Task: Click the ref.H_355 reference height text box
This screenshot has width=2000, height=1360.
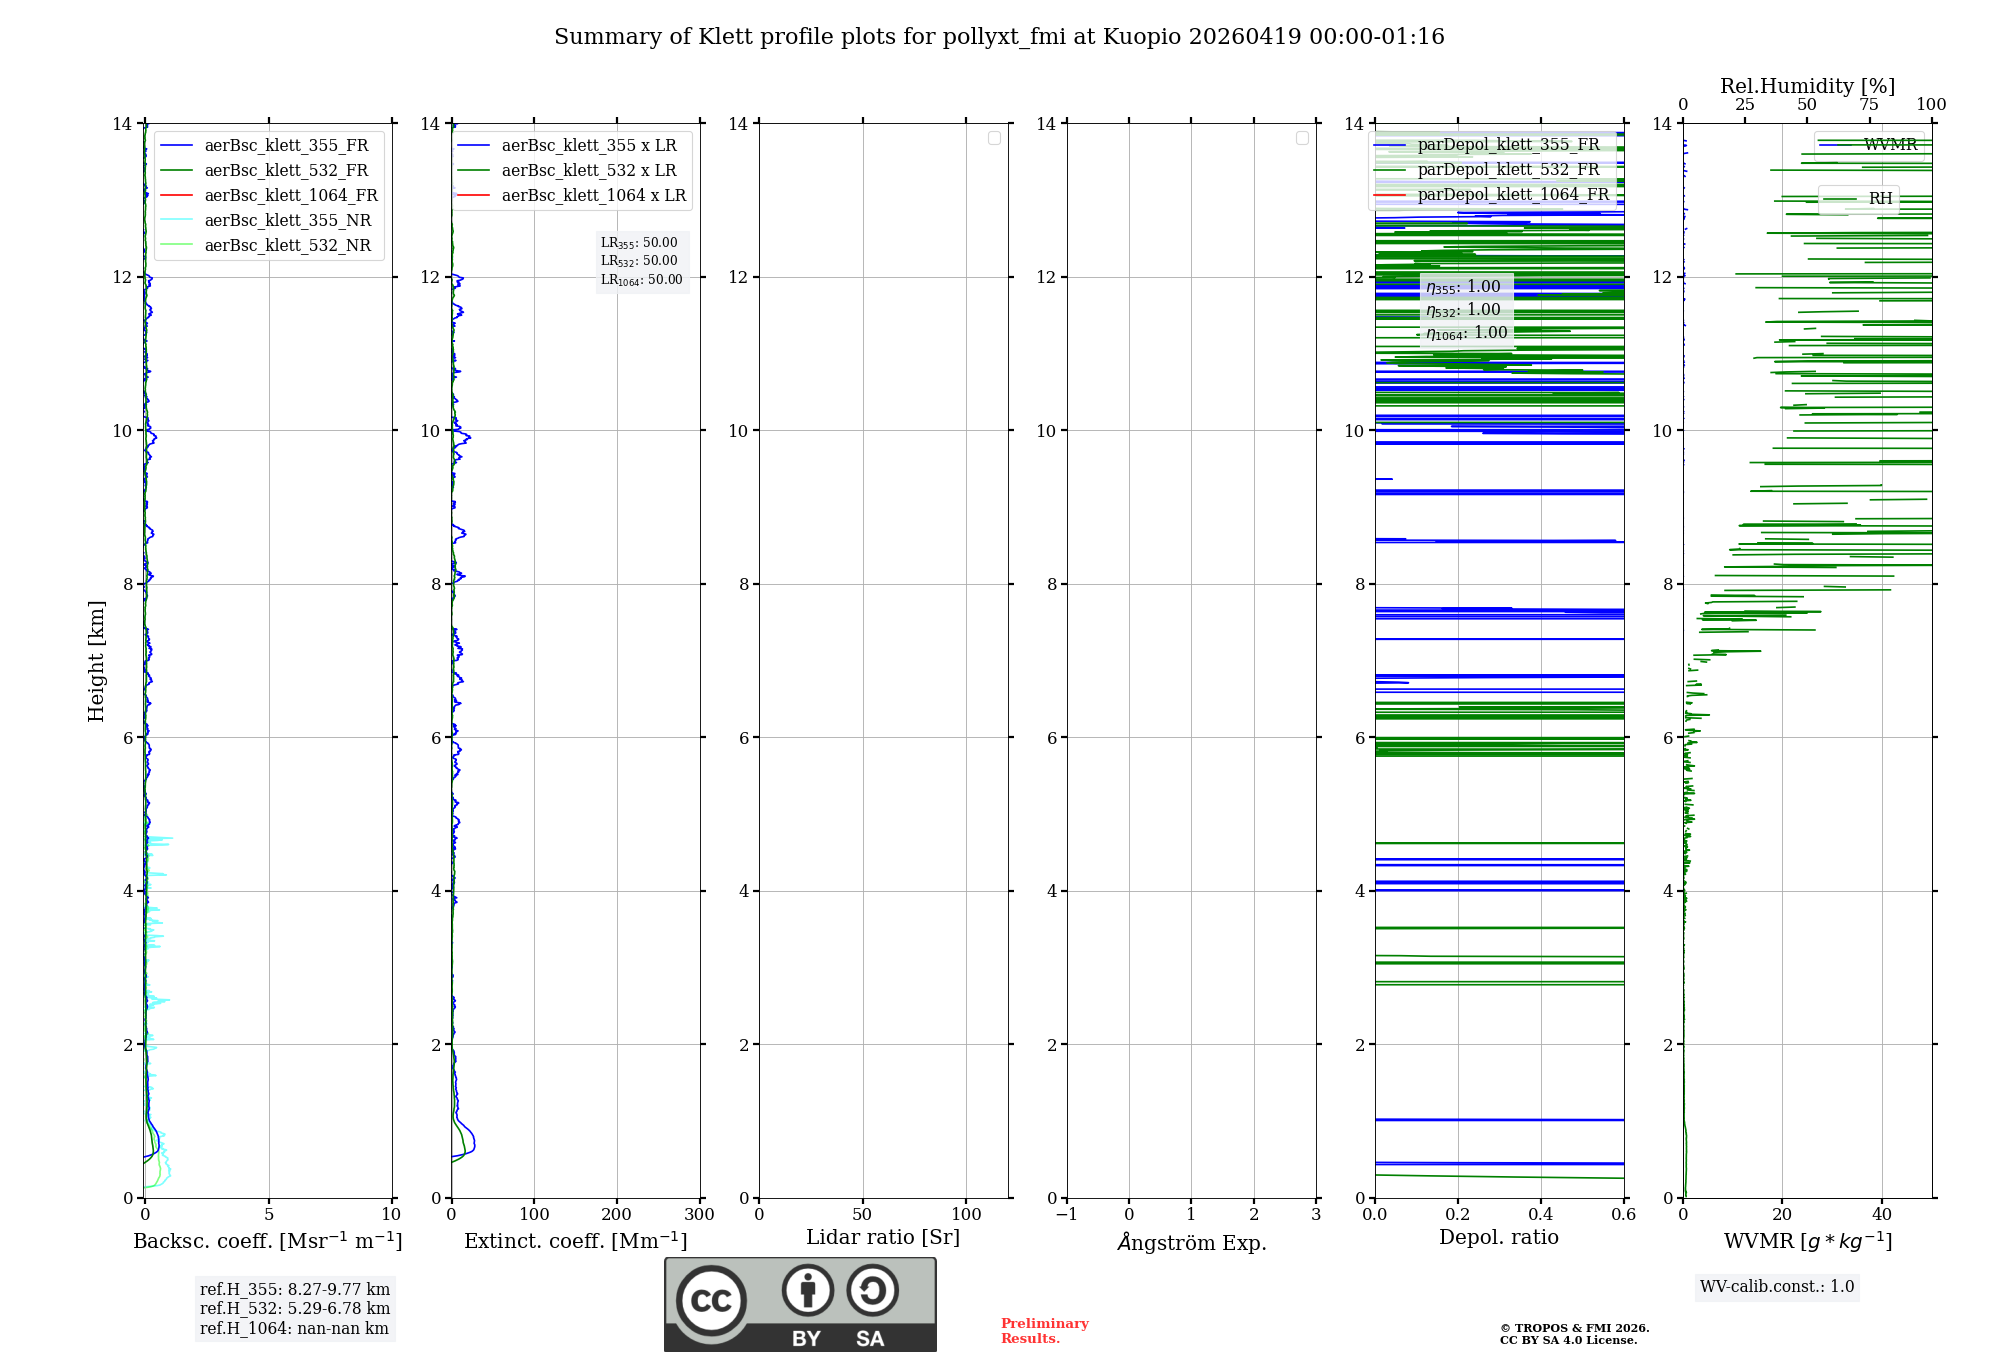Action: (294, 1290)
